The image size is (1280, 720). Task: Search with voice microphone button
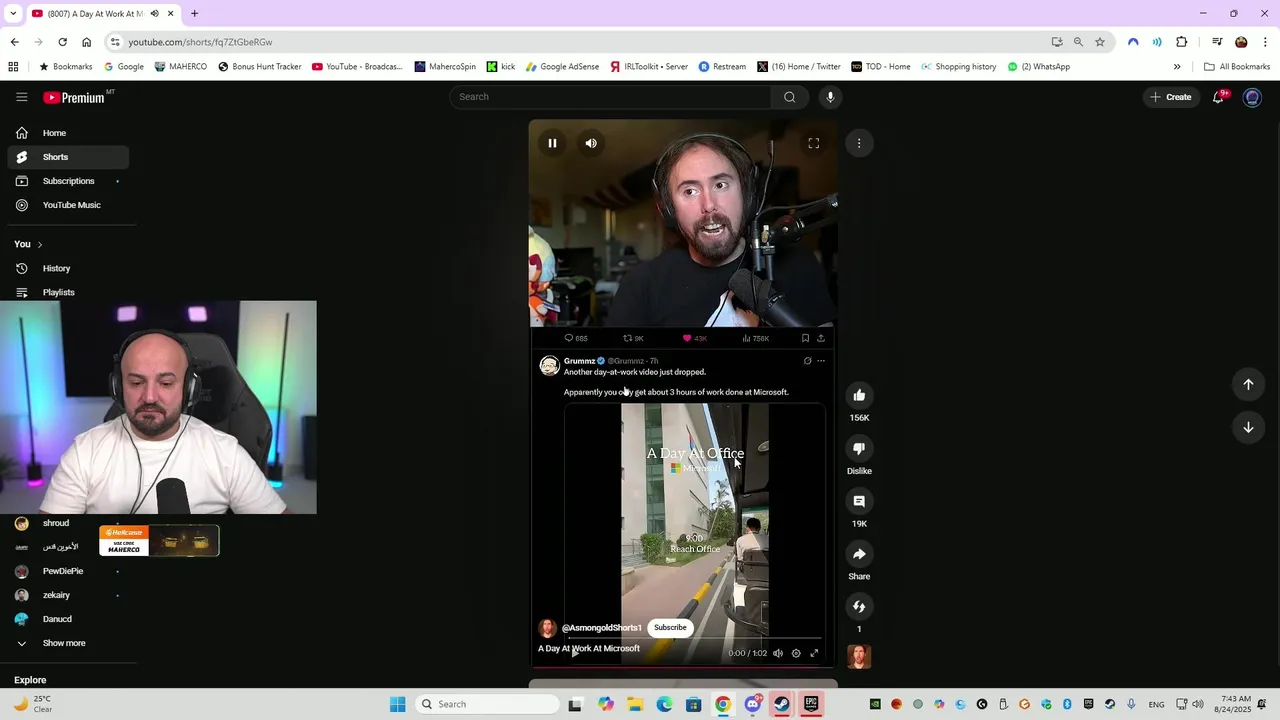click(x=830, y=97)
